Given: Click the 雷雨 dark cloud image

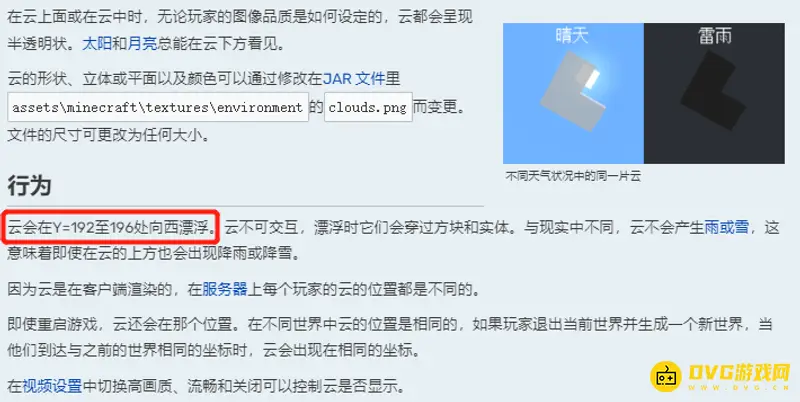Looking at the screenshot, I should click(714, 93).
